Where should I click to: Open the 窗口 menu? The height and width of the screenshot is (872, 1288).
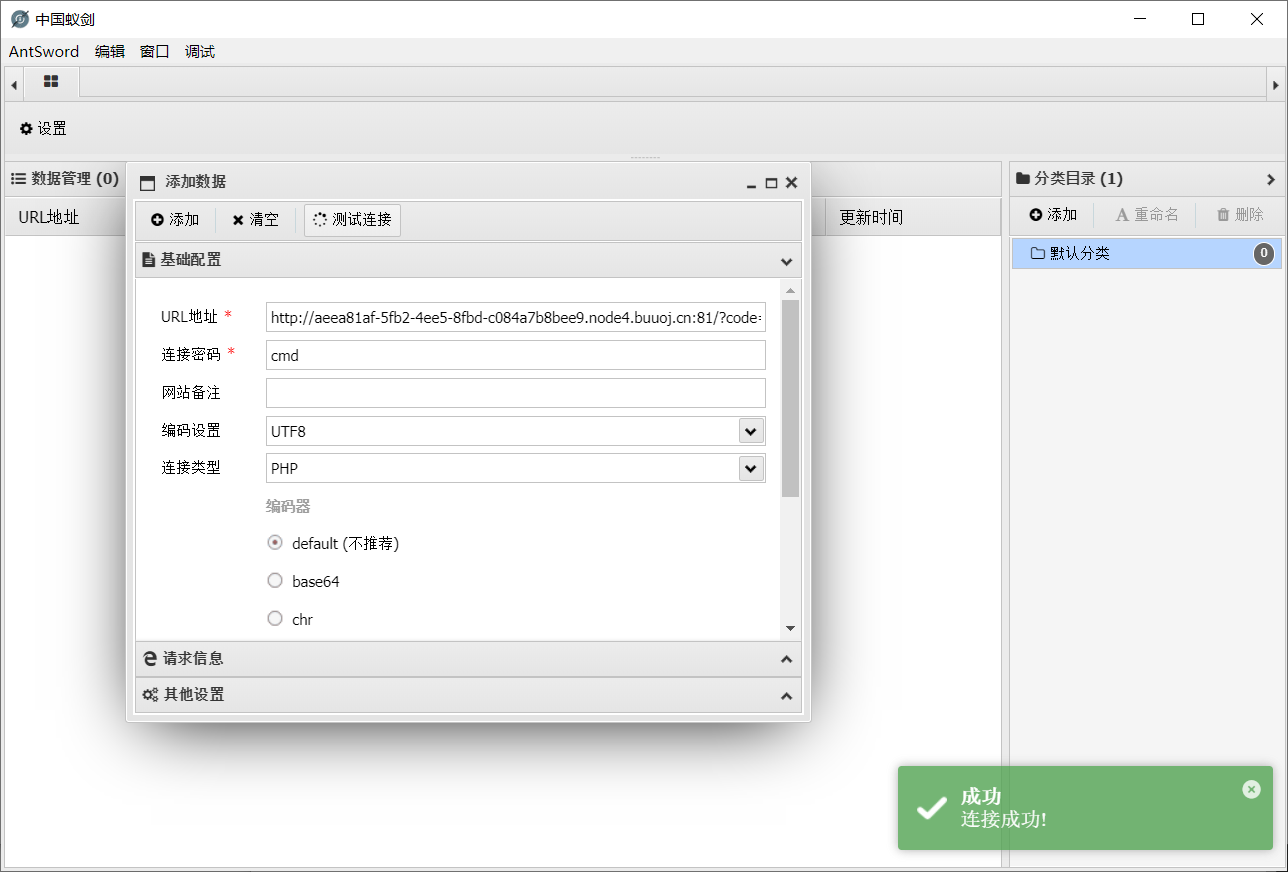pos(155,52)
